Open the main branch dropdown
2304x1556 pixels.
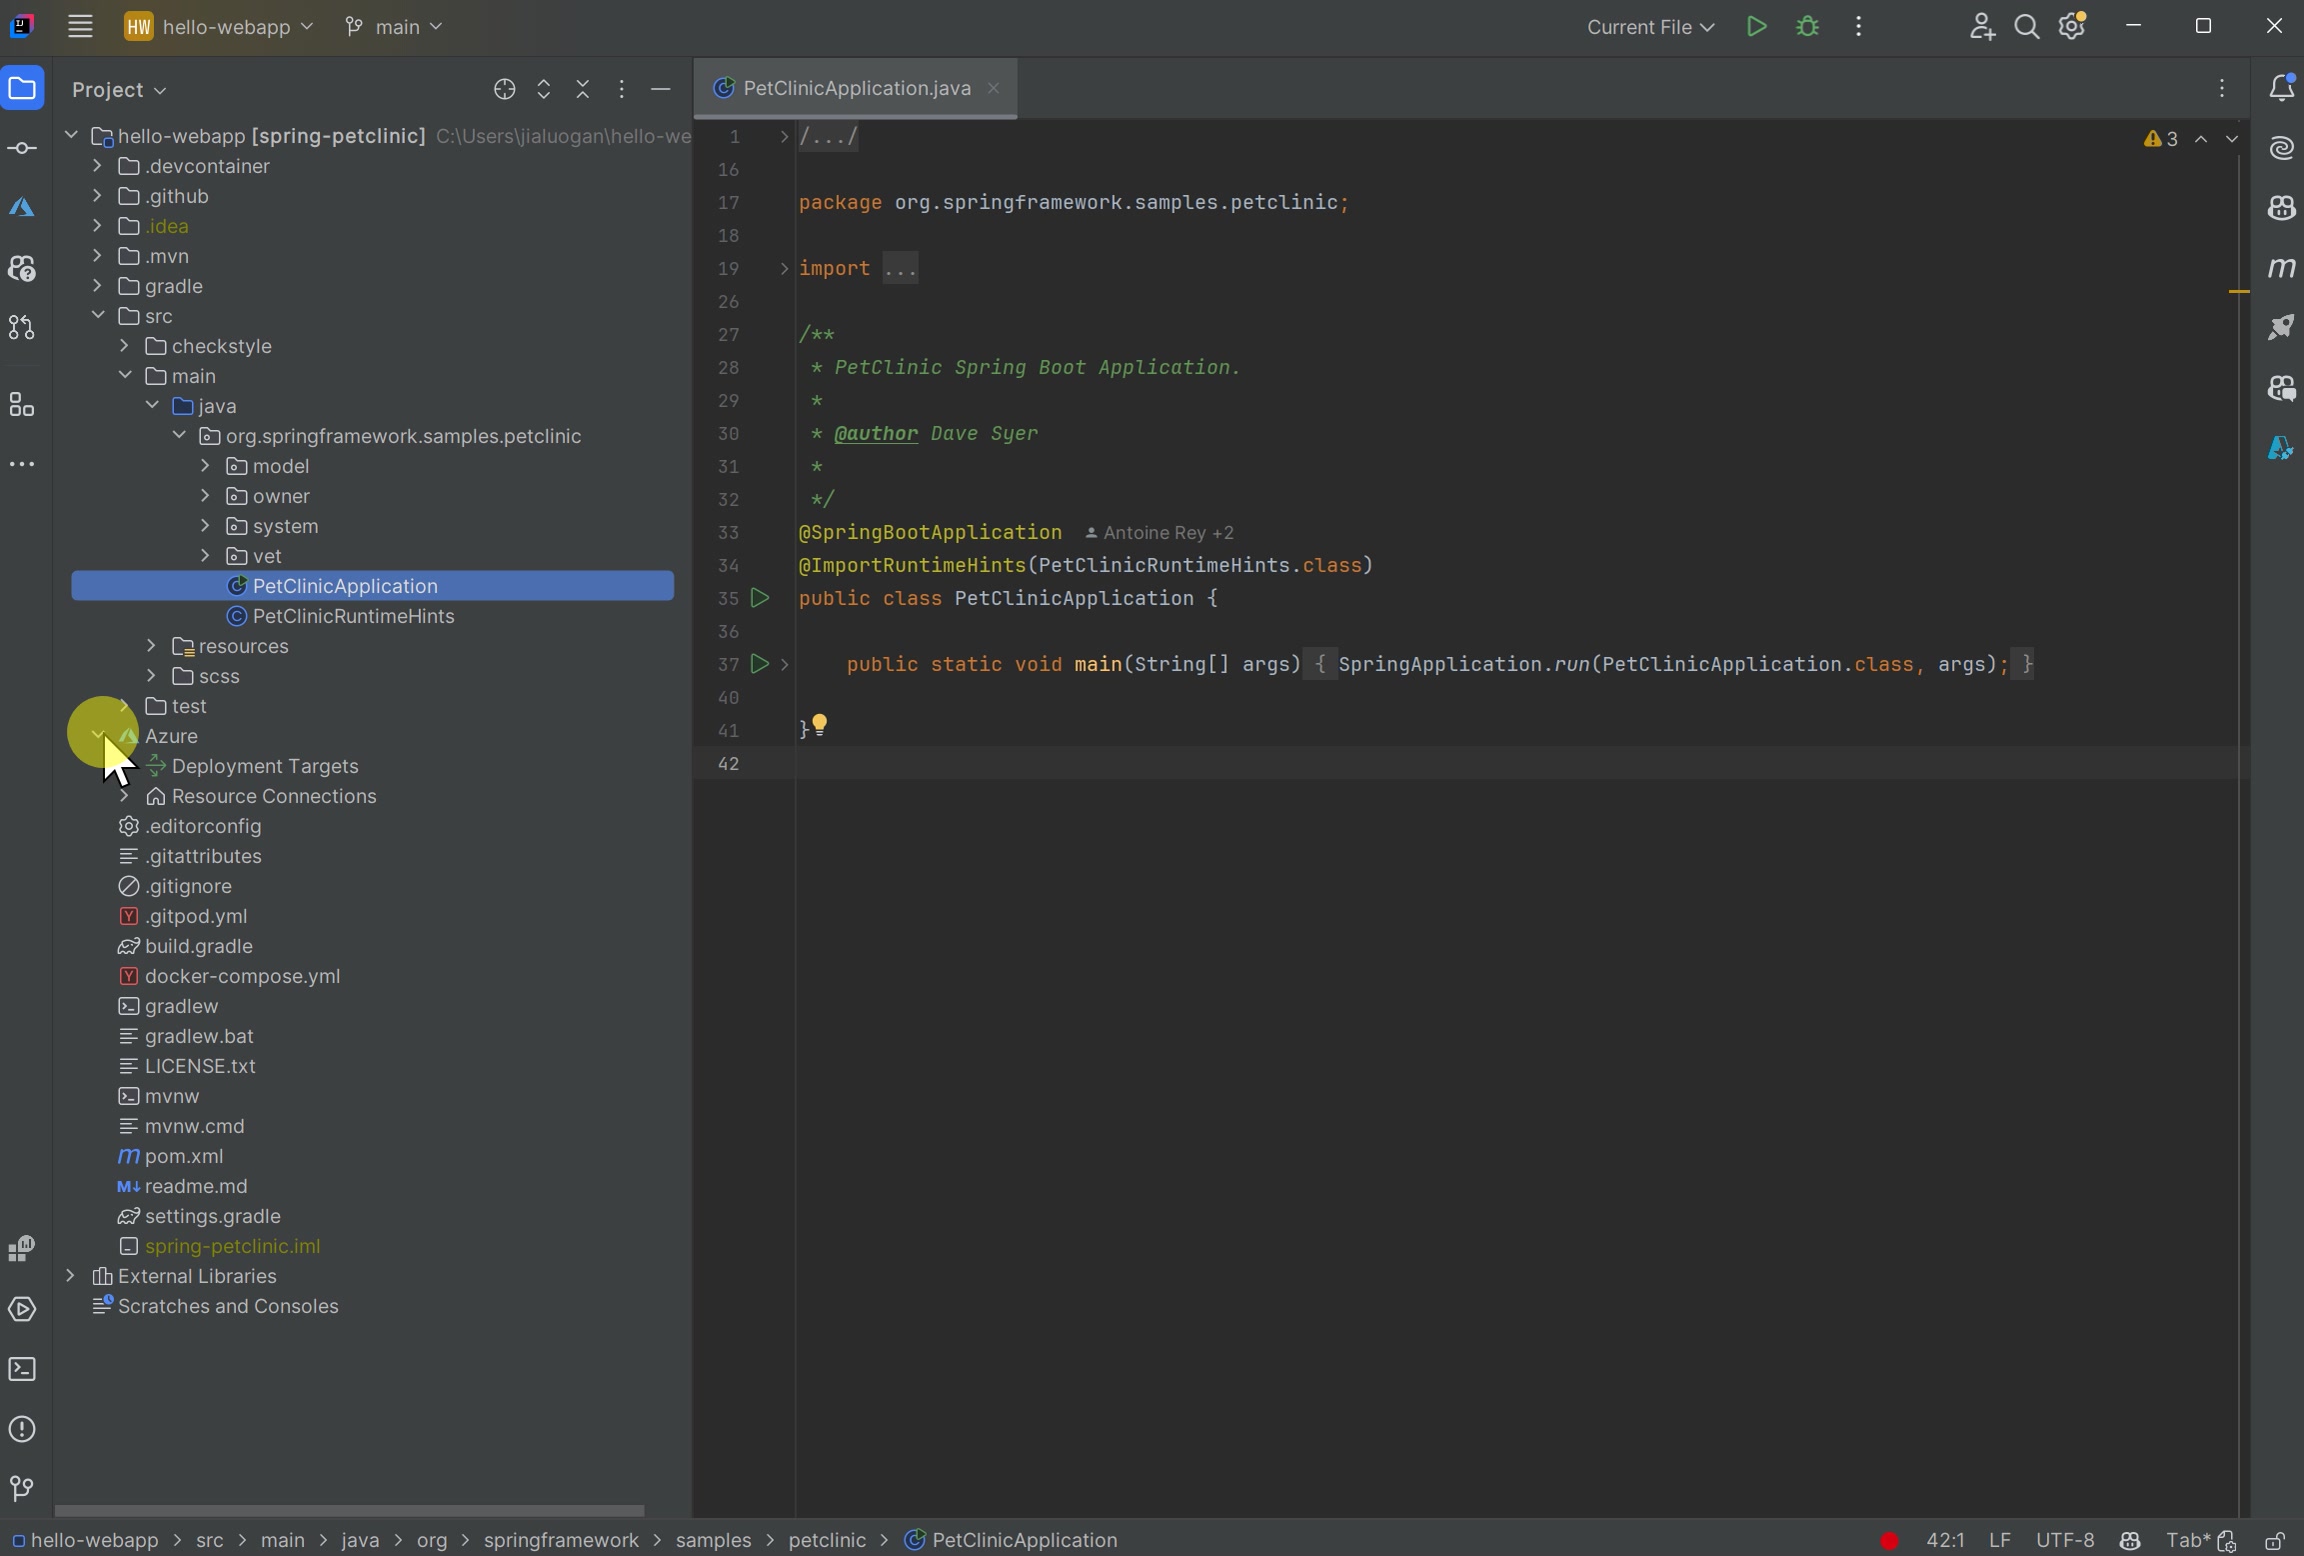tap(394, 27)
